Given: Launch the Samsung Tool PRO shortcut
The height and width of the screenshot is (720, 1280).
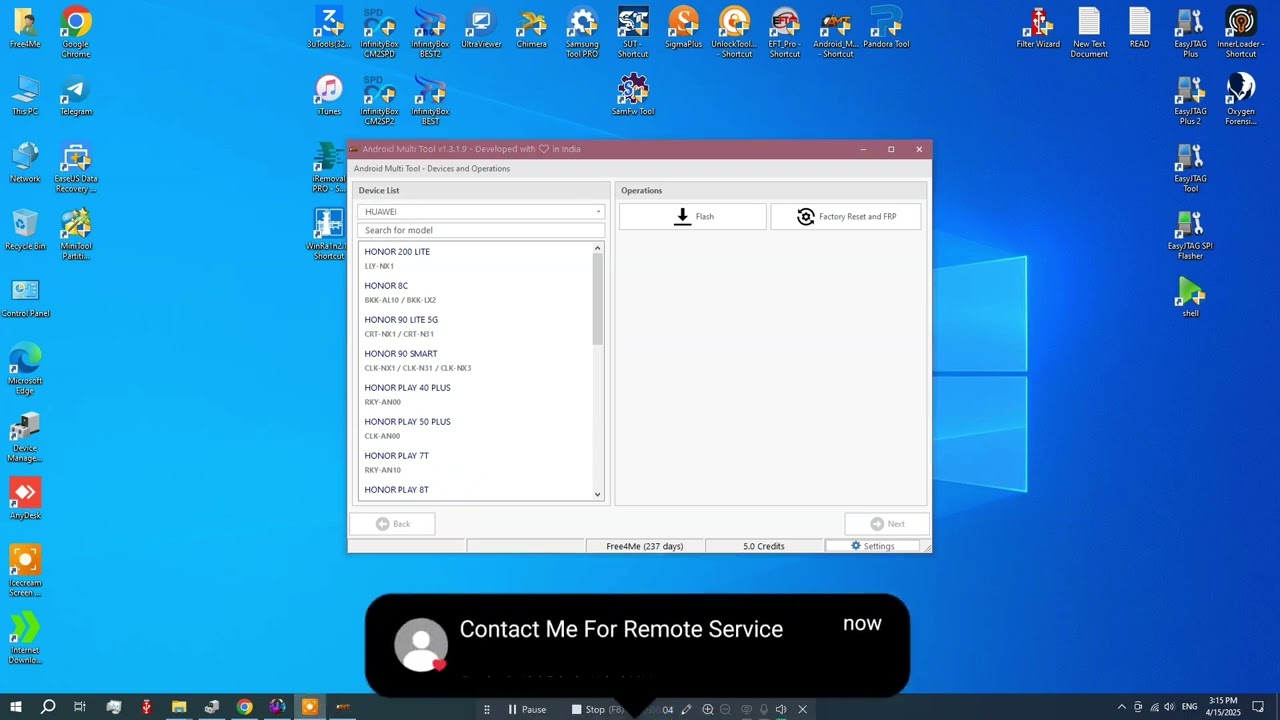Looking at the screenshot, I should [x=582, y=33].
